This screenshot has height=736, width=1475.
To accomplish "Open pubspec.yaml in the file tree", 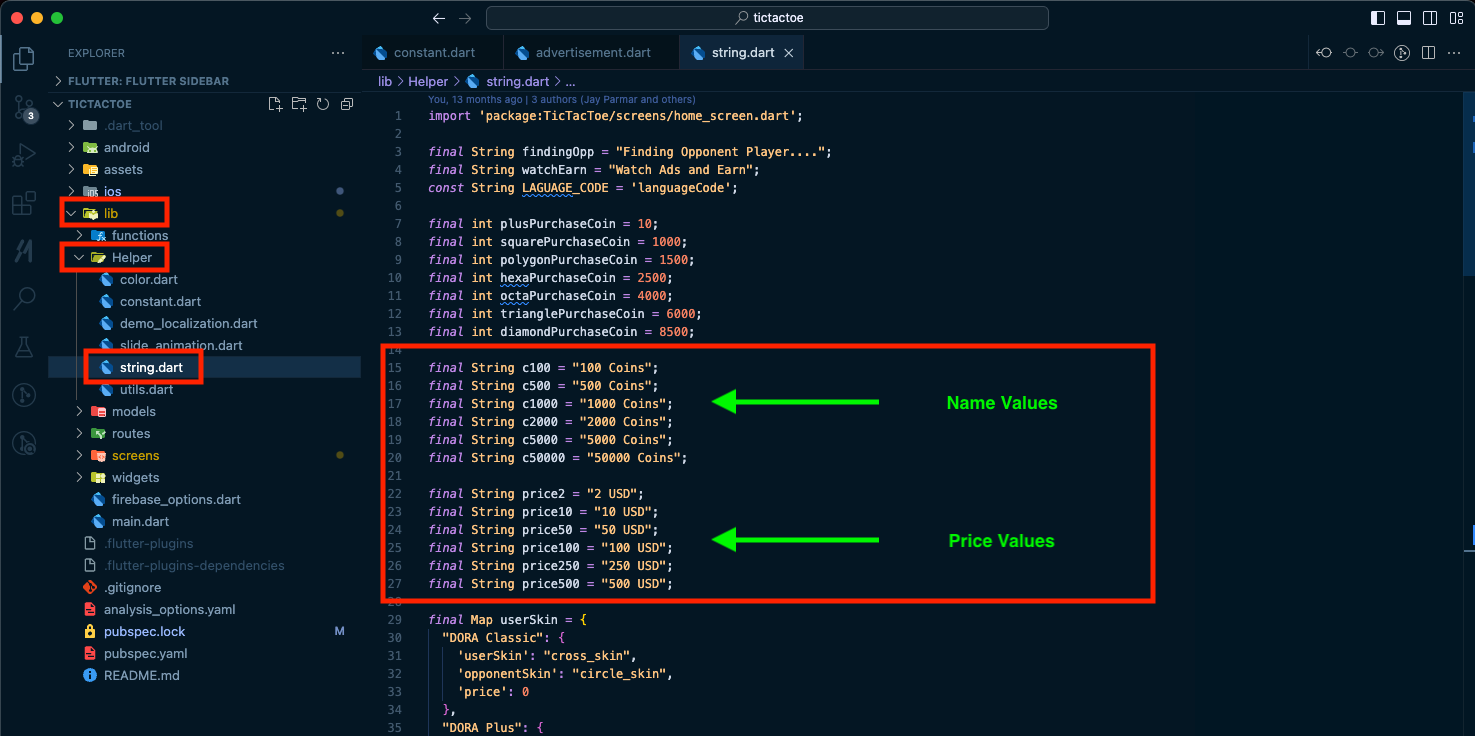I will (x=145, y=653).
